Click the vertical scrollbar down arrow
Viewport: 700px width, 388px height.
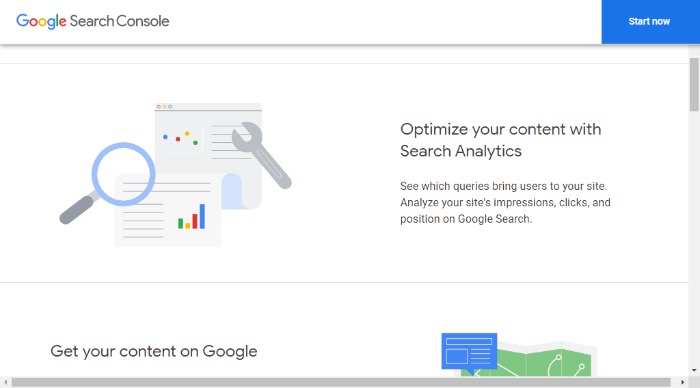point(694,370)
